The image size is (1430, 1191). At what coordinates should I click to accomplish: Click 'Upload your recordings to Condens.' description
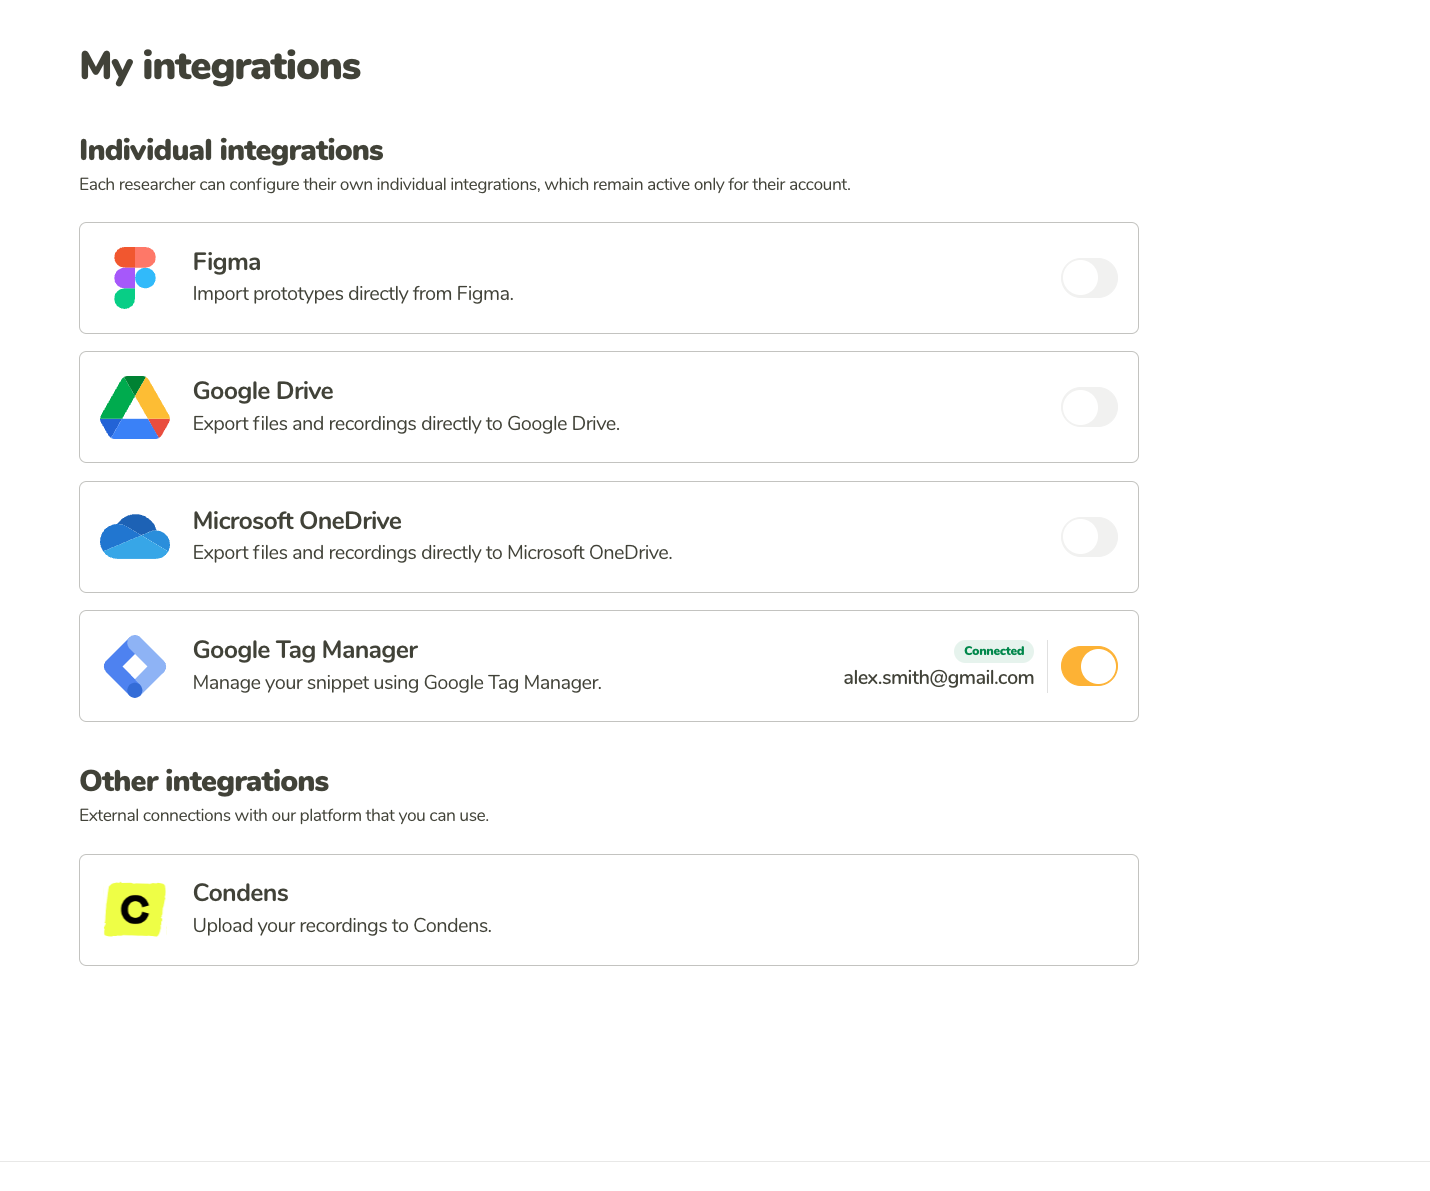[342, 926]
